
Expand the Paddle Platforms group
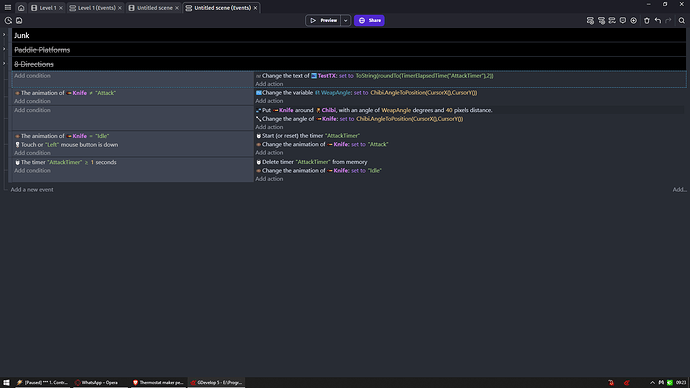click(4, 49)
